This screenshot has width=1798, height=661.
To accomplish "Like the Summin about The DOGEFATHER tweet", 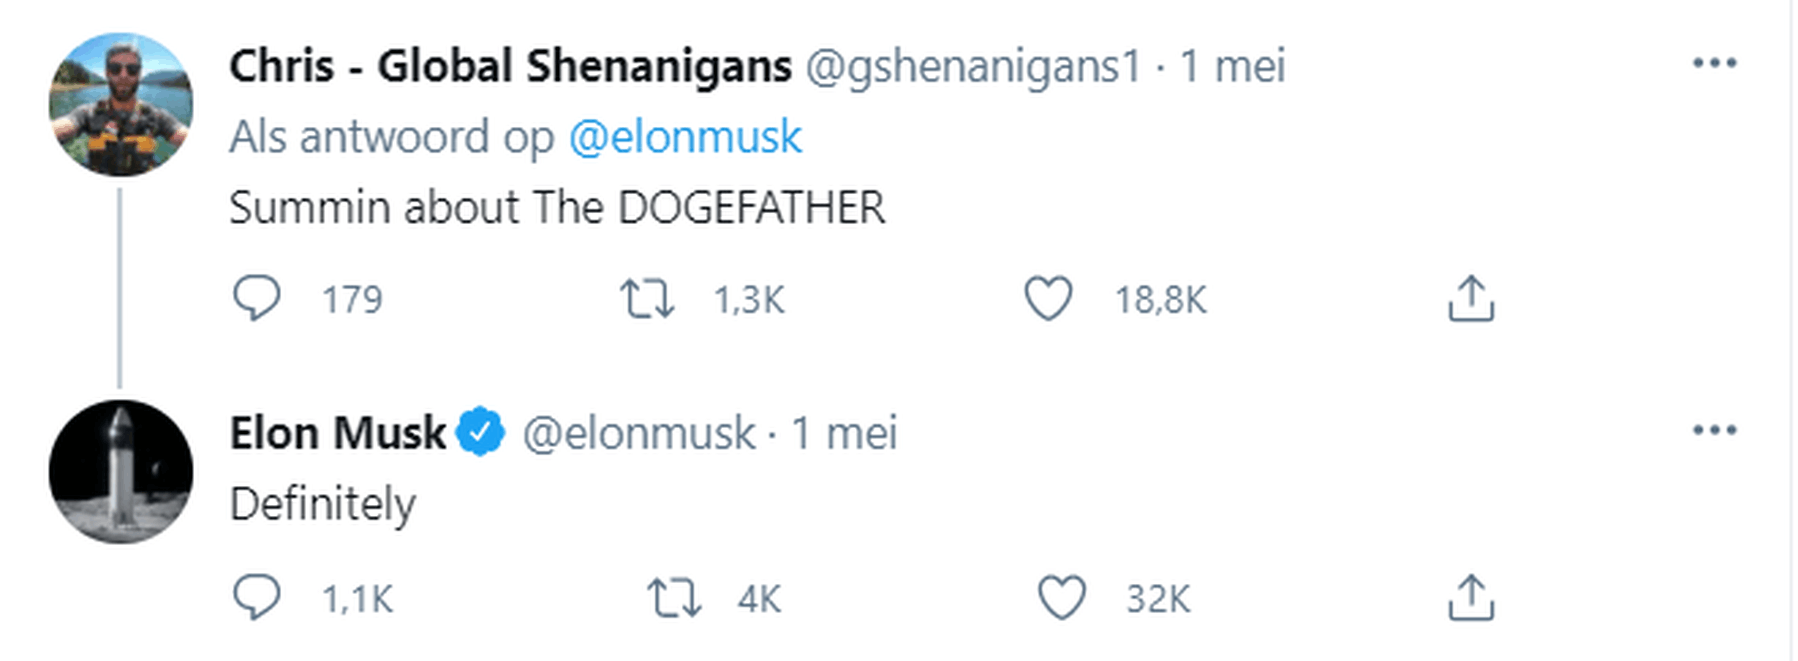I will point(1048,299).
